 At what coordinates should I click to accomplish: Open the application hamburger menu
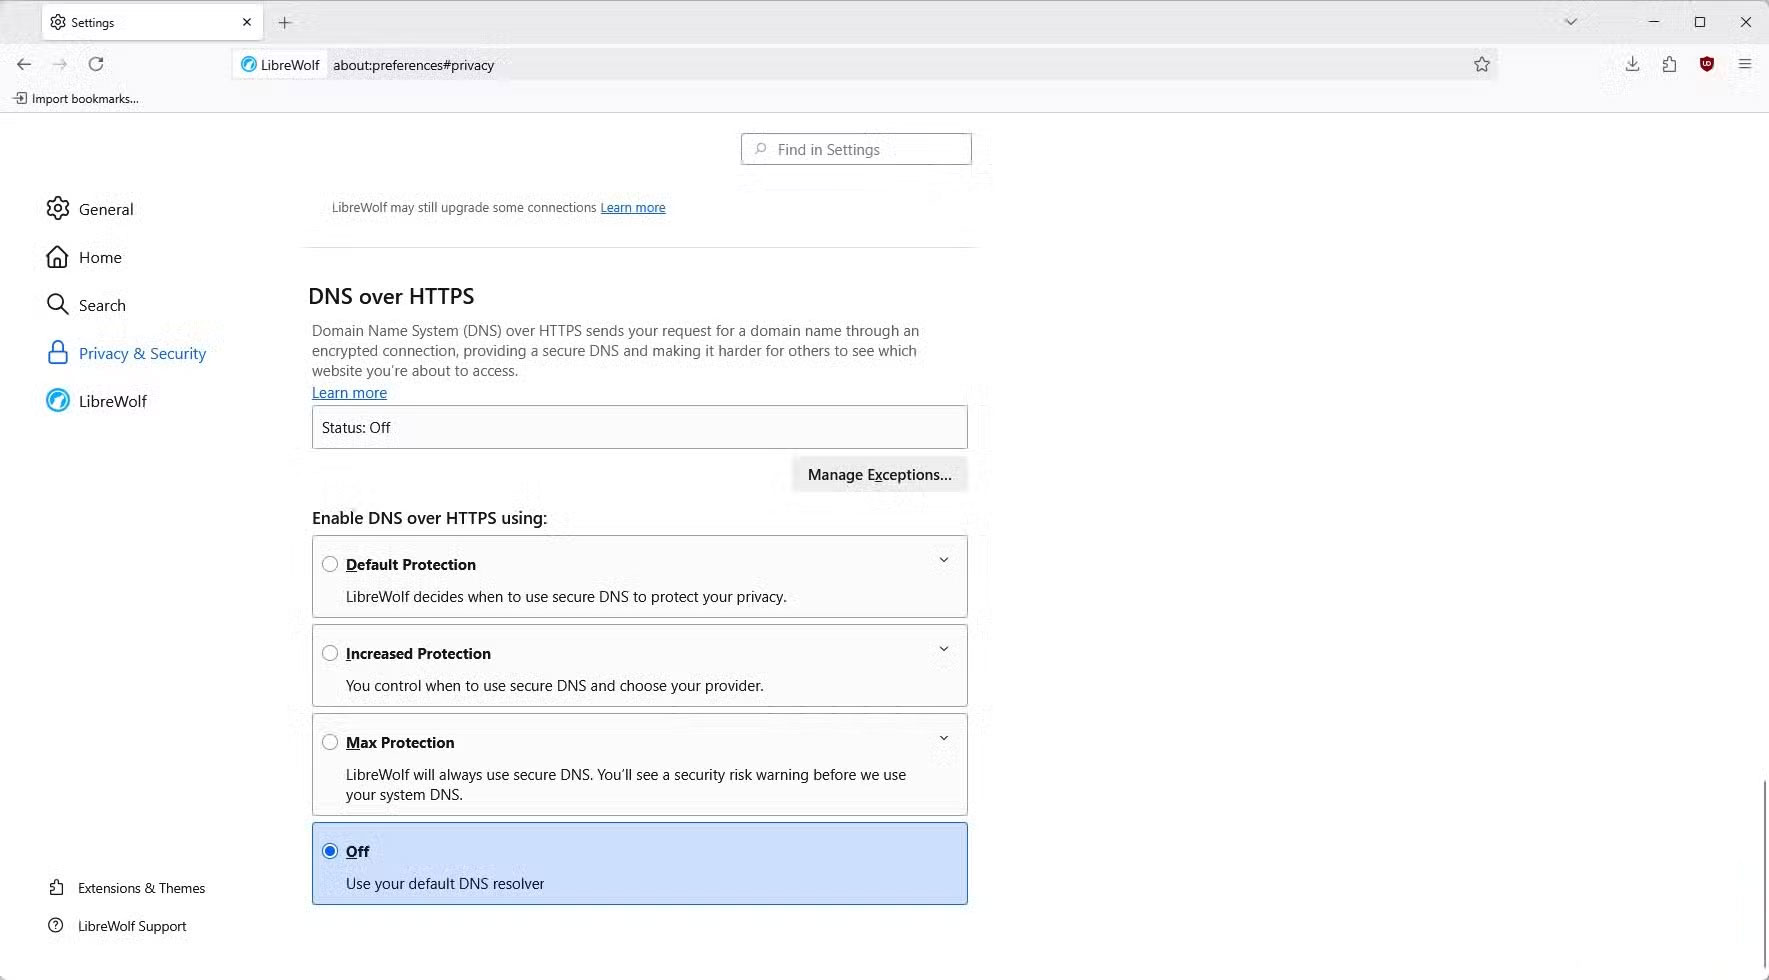(x=1744, y=64)
